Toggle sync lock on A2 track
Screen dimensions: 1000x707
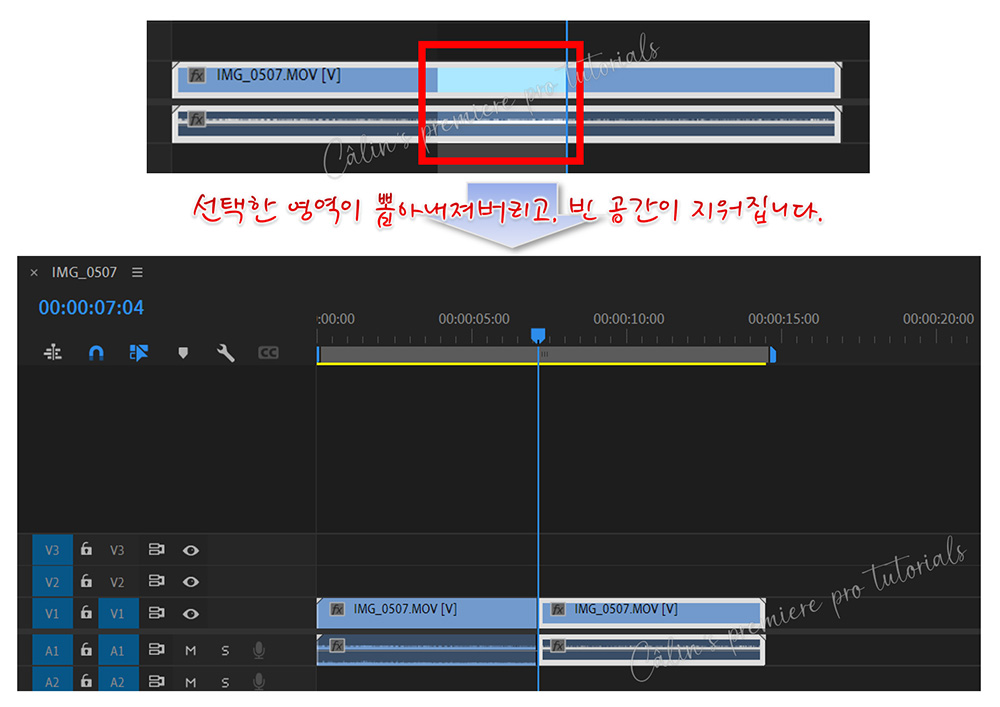[x=156, y=681]
